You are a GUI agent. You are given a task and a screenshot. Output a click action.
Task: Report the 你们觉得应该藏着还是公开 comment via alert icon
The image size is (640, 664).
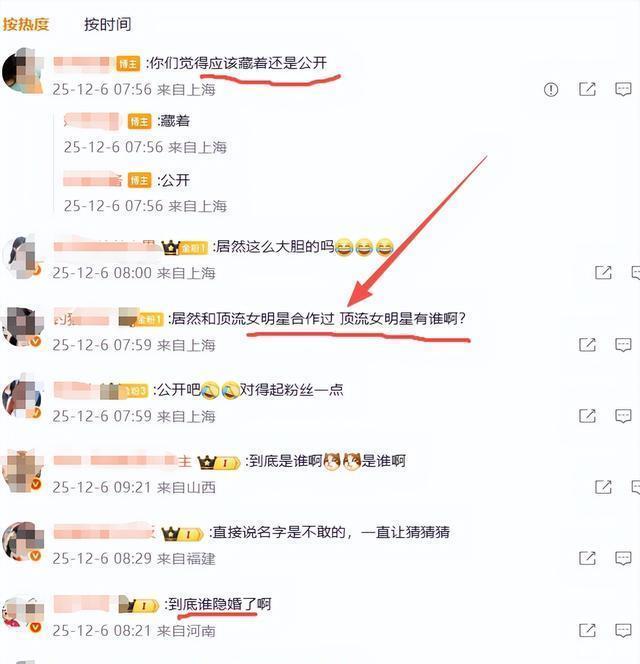coord(551,89)
